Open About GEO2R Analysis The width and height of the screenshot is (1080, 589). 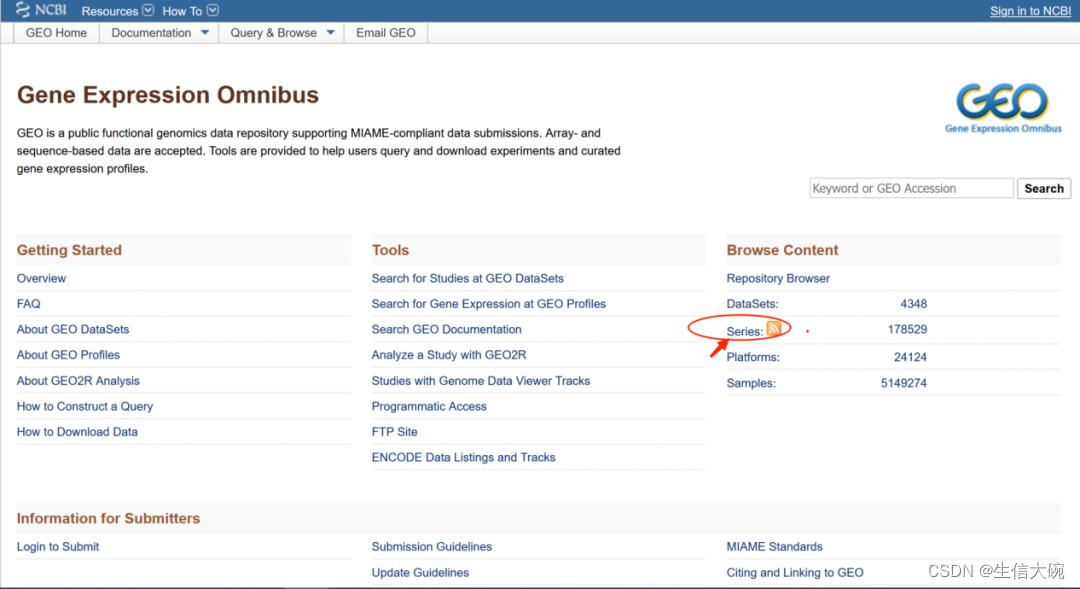[78, 381]
